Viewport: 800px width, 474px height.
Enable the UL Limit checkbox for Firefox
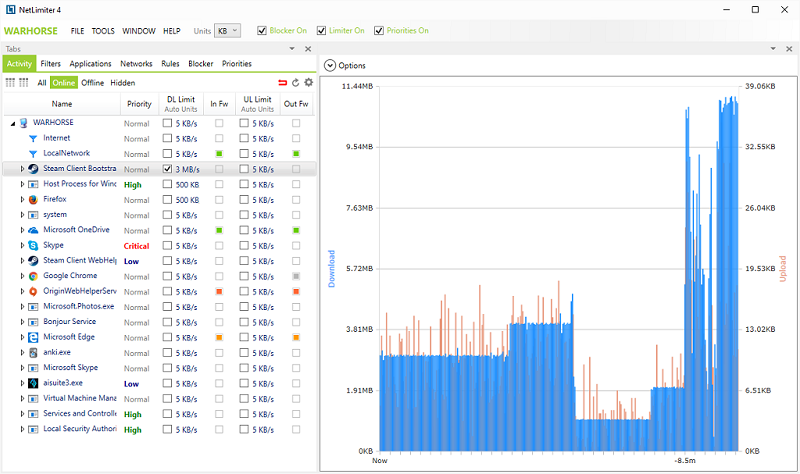coord(244,200)
